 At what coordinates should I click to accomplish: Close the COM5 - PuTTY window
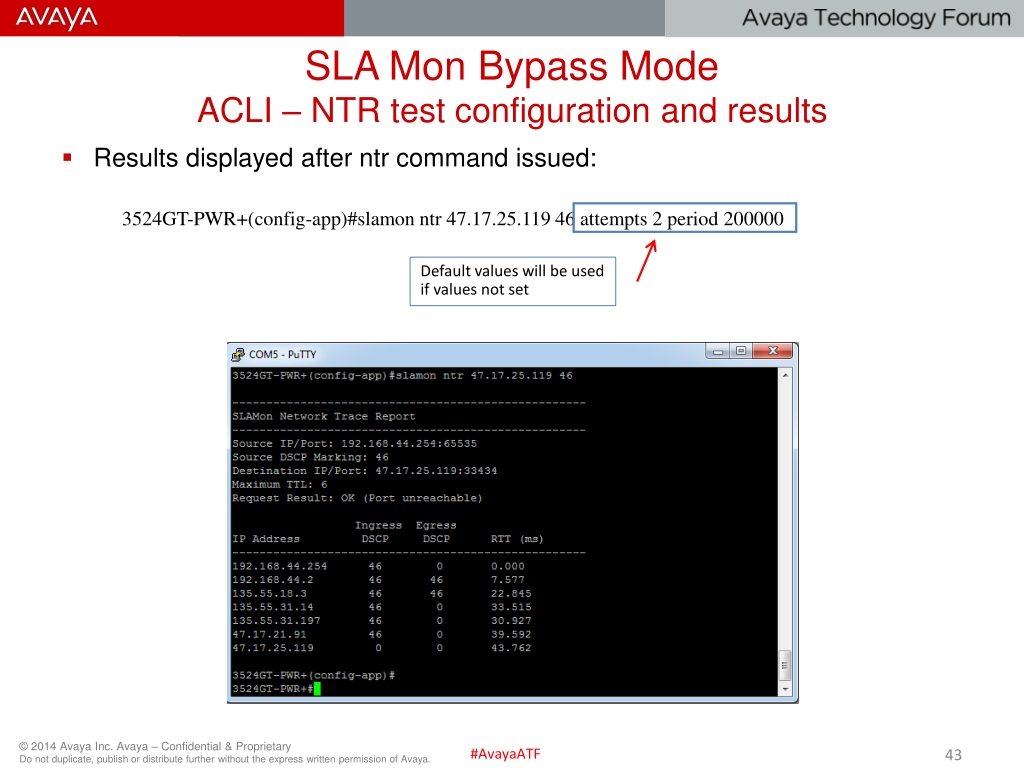[x=773, y=351]
